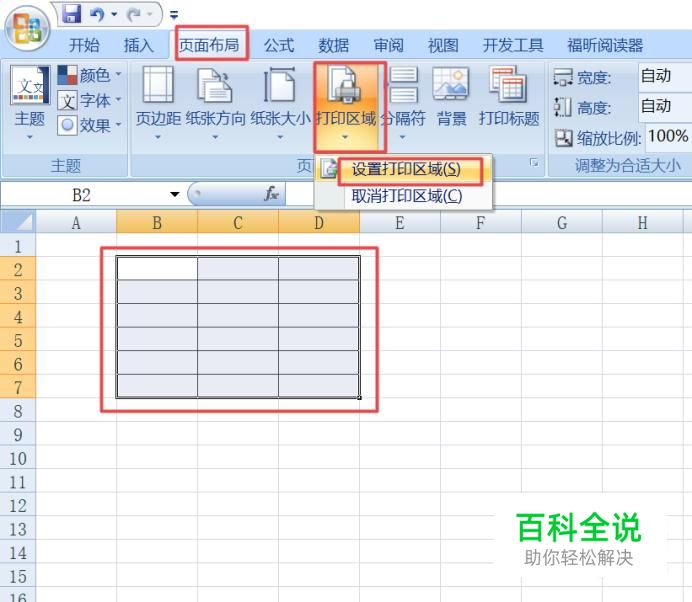Click cell A10
Viewport: 692px width, 602px height.
click(76, 457)
